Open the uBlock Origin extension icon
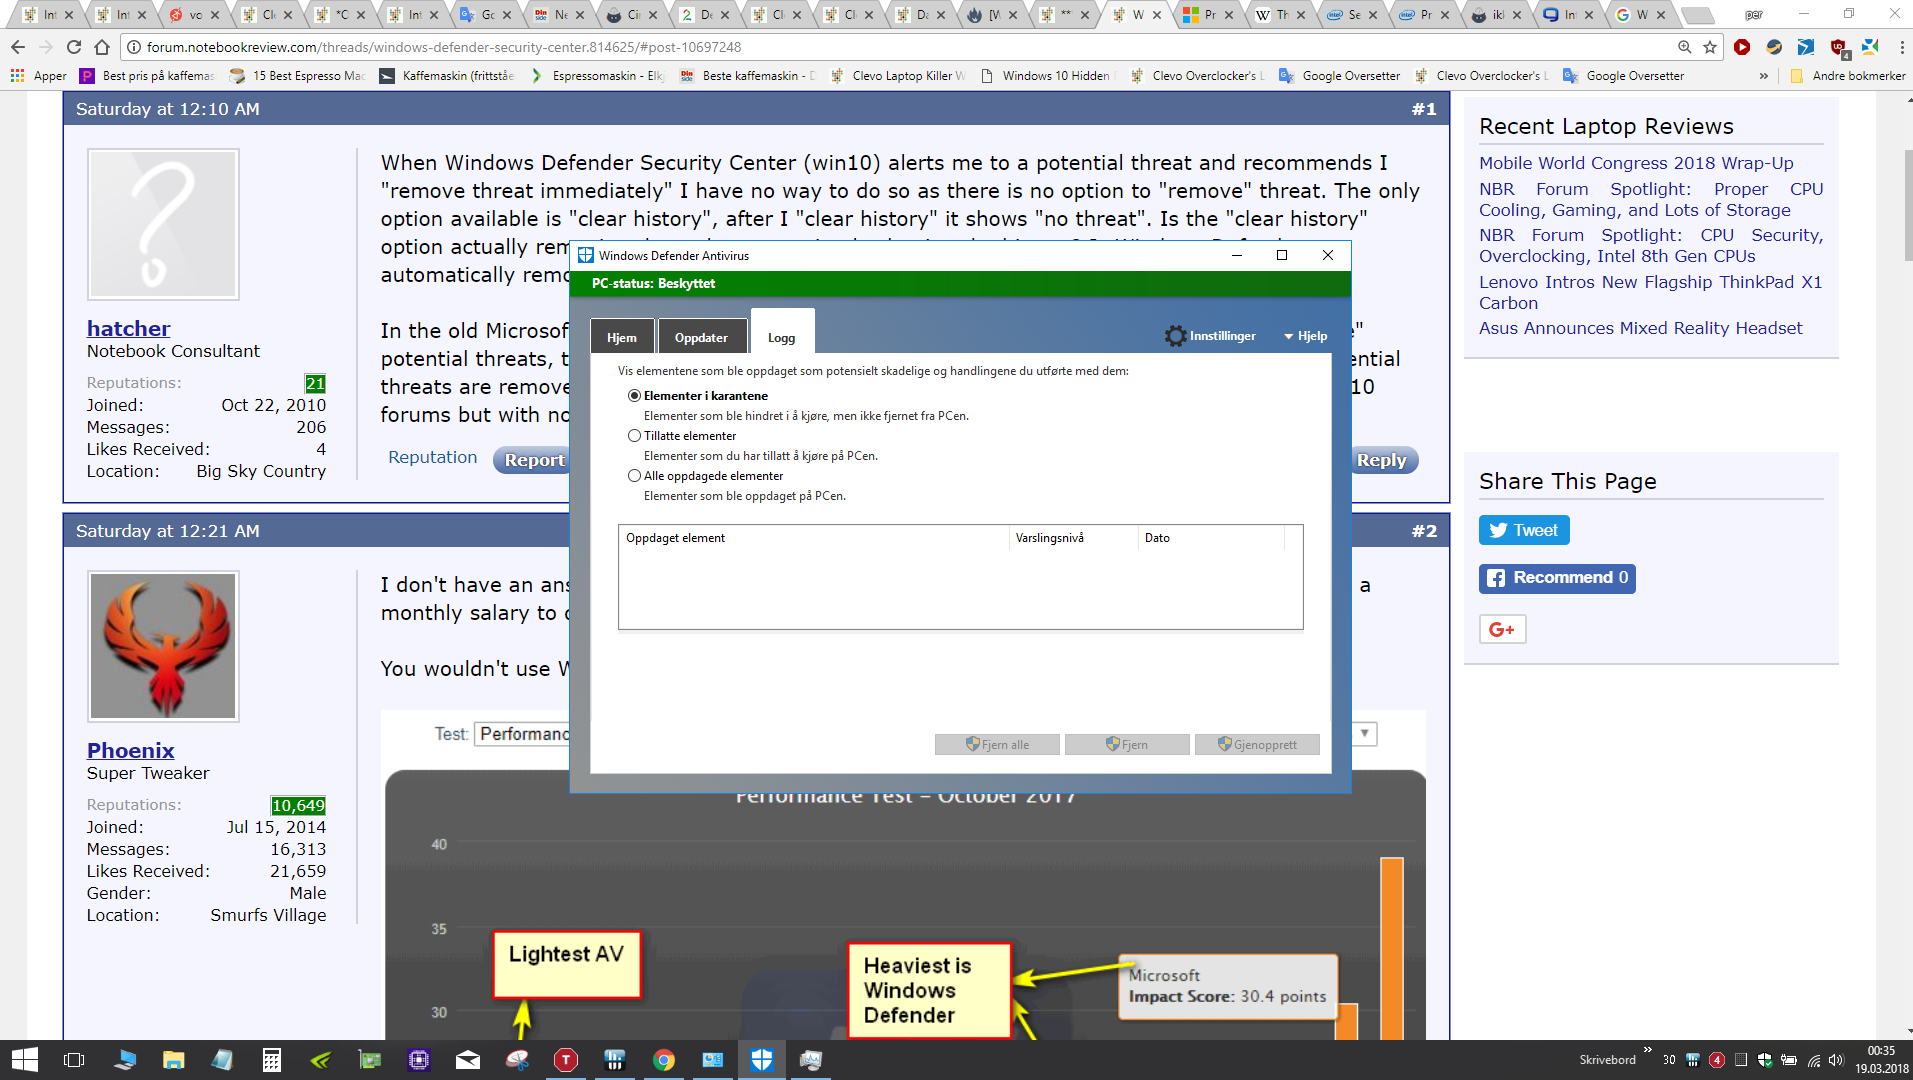This screenshot has width=1913, height=1080. click(x=1838, y=47)
